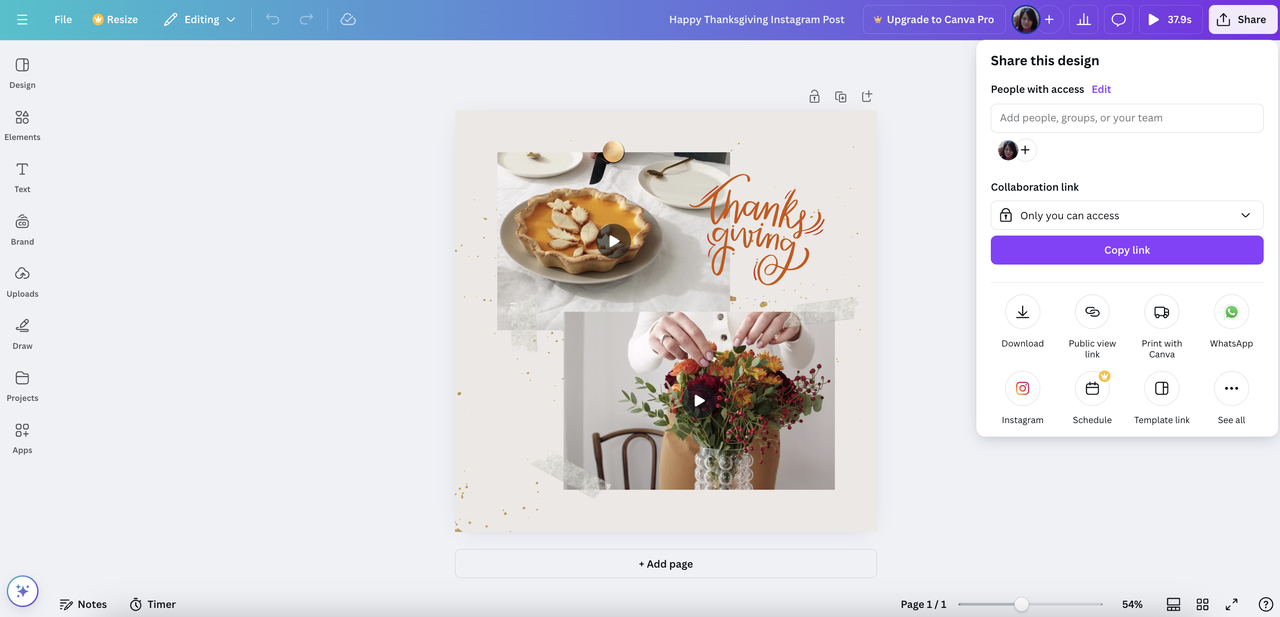
Task: Open the Elements sidebar tab
Action: (x=22, y=125)
